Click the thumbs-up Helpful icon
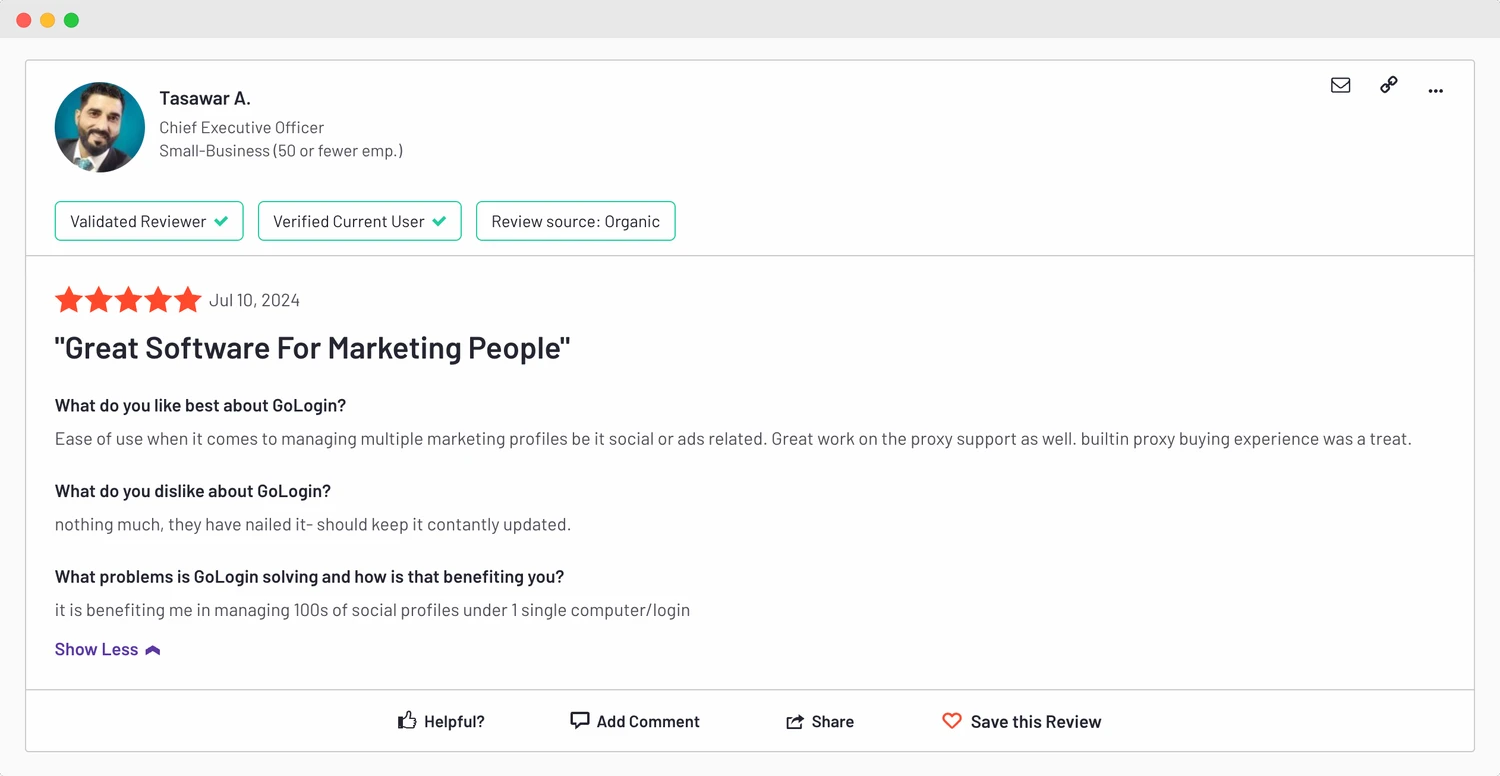Screen dimensions: 1500x776 407,721
